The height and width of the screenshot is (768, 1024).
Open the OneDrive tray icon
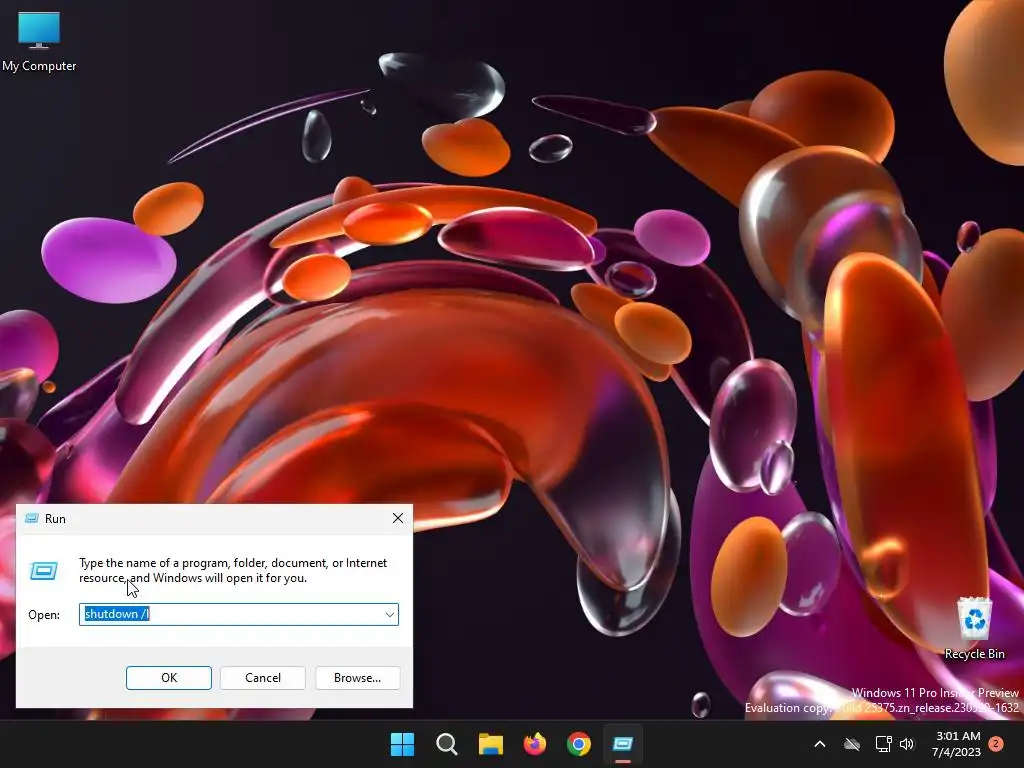click(852, 744)
